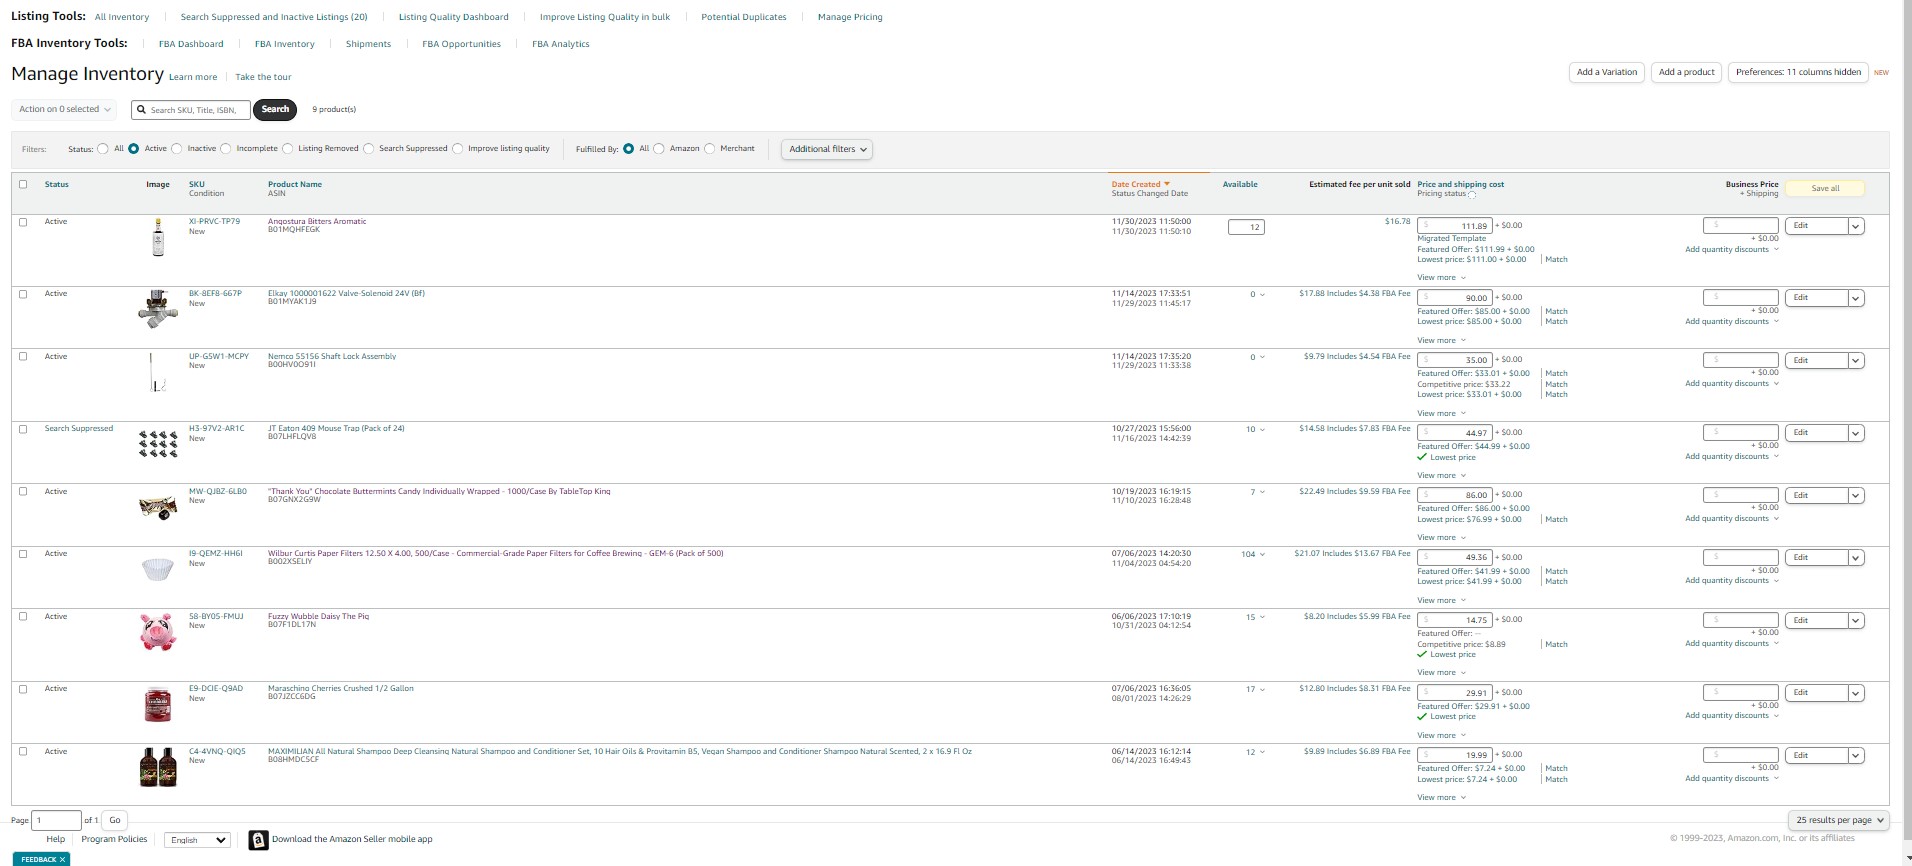Go to Listing Quality Dashboard

454,17
